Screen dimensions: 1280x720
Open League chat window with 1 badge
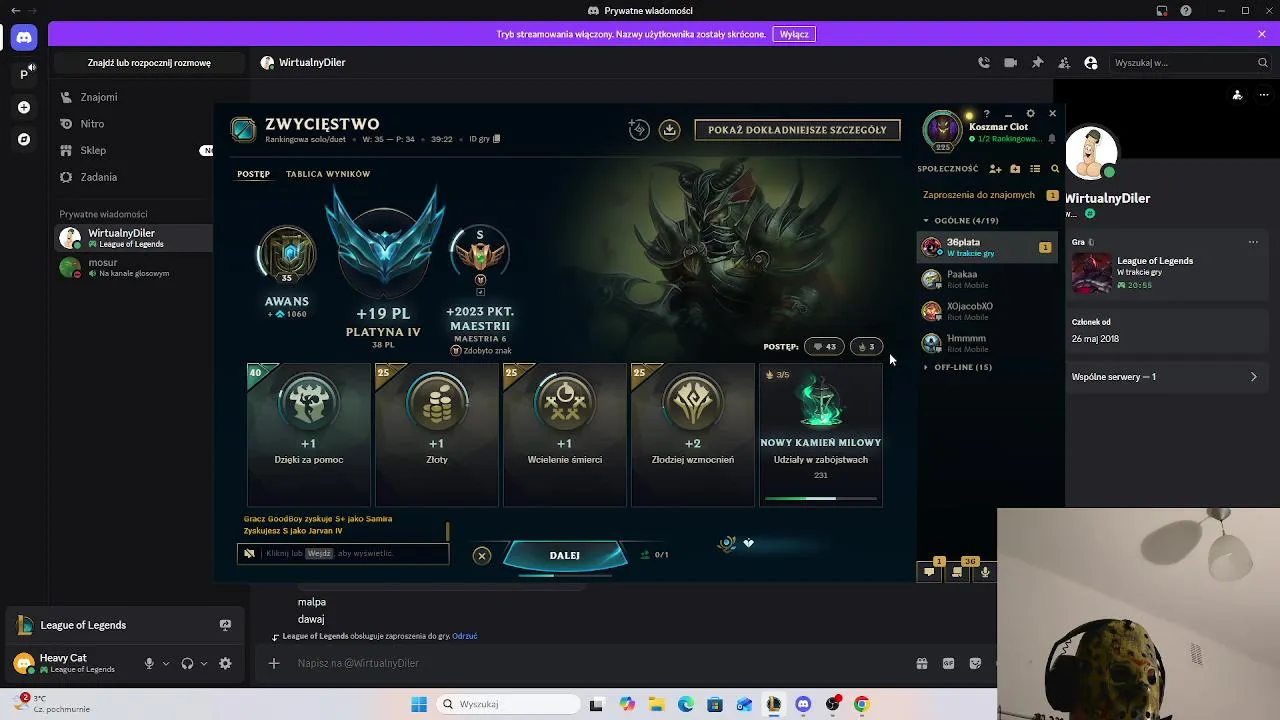click(x=930, y=572)
